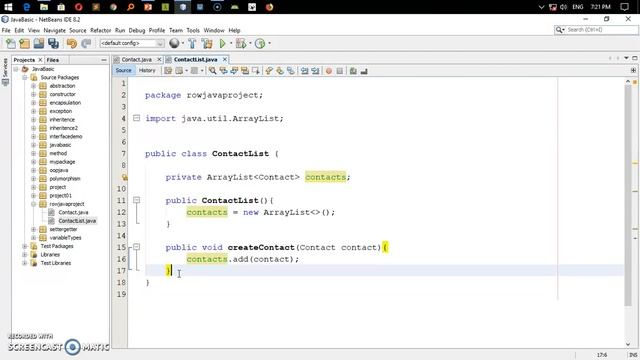
Task: Collapse the JavaBasic project node
Action: pyautogui.click(x=16, y=69)
